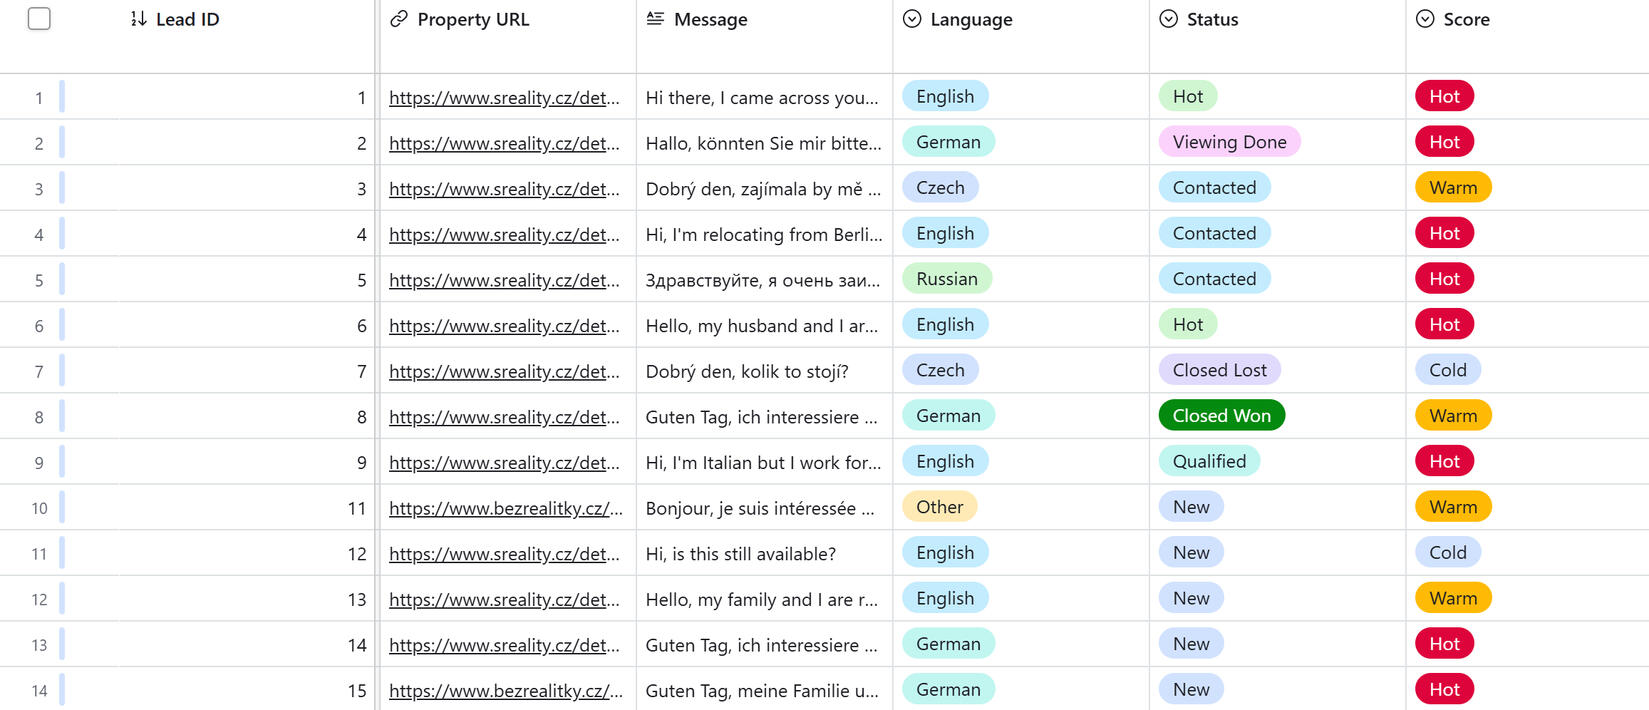
Task: Select the Closed Lost status tag
Action: click(x=1219, y=370)
